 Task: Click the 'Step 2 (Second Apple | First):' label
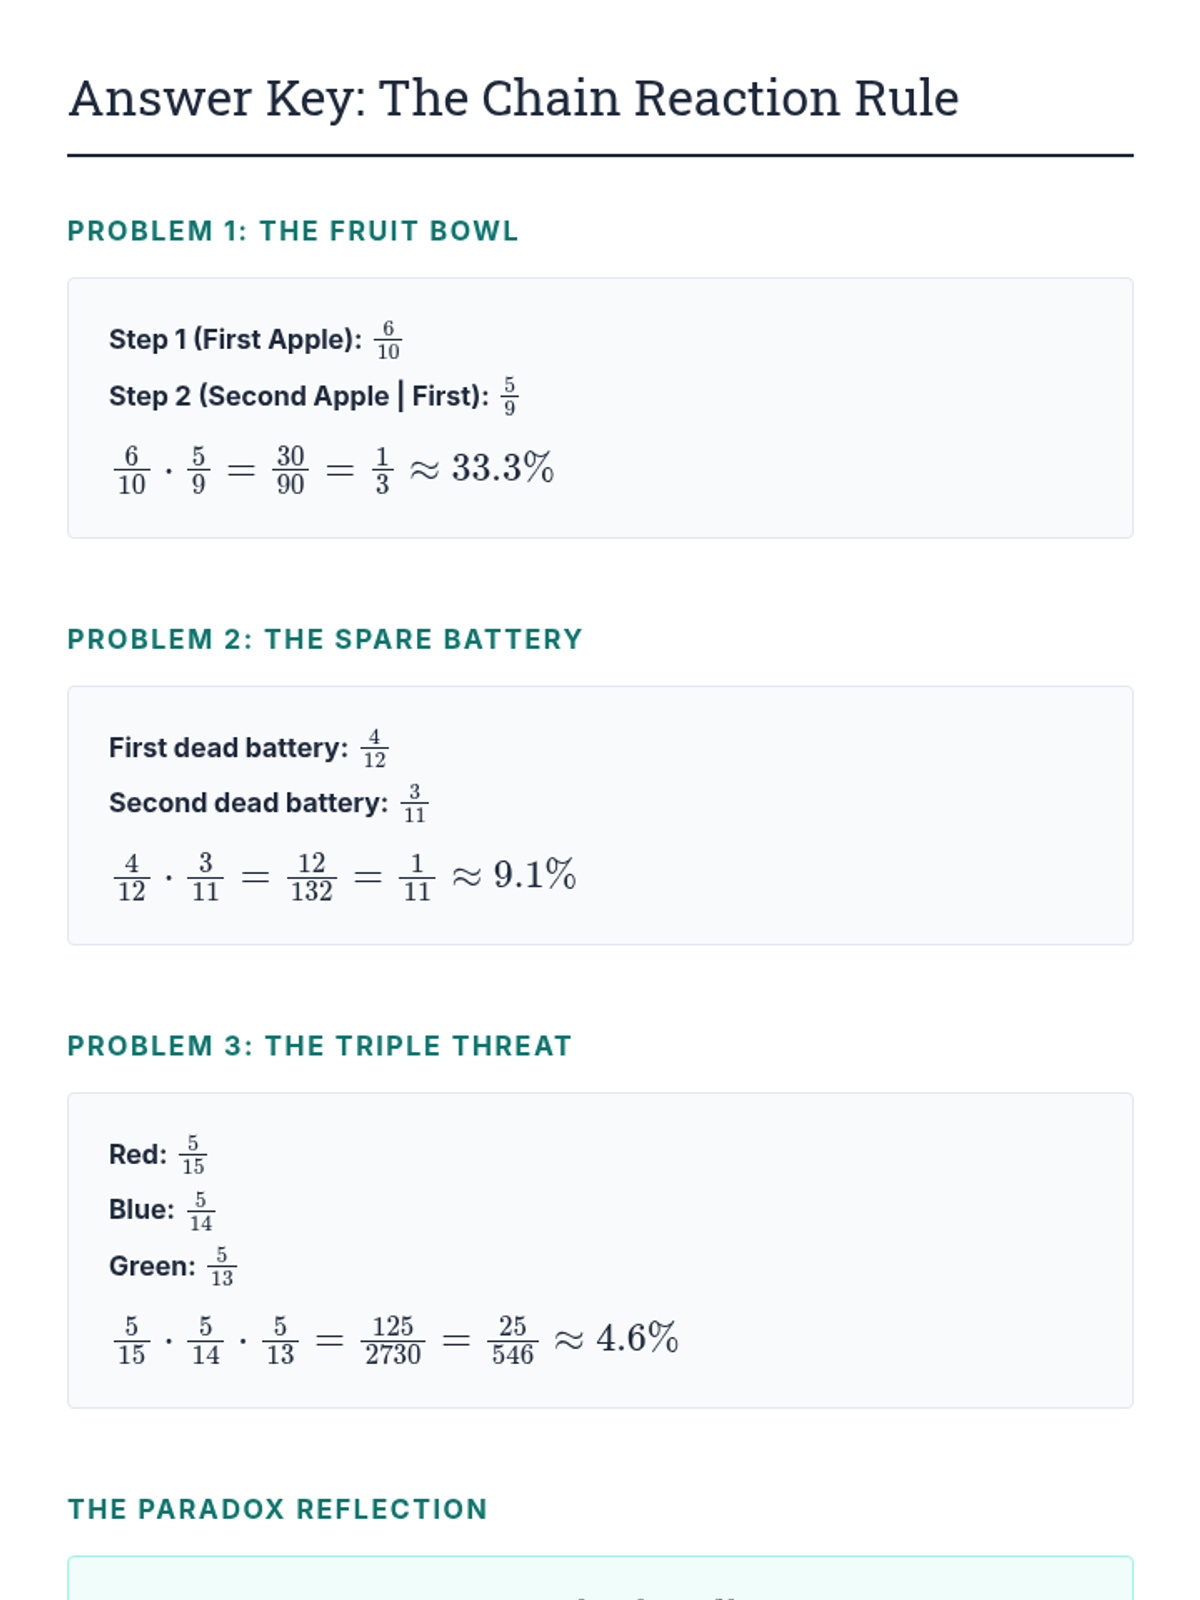pos(298,396)
